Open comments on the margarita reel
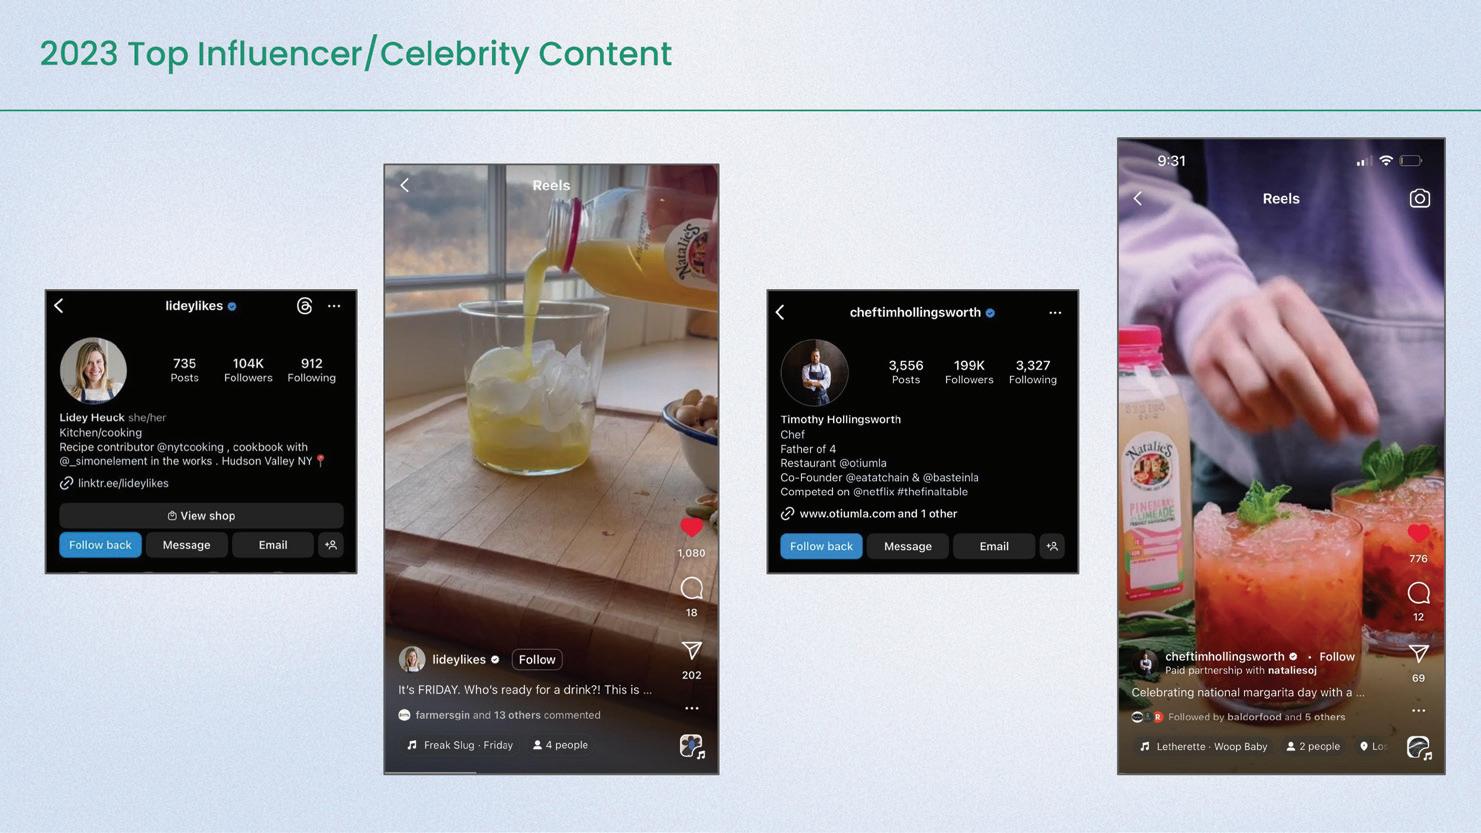 pos(1418,593)
